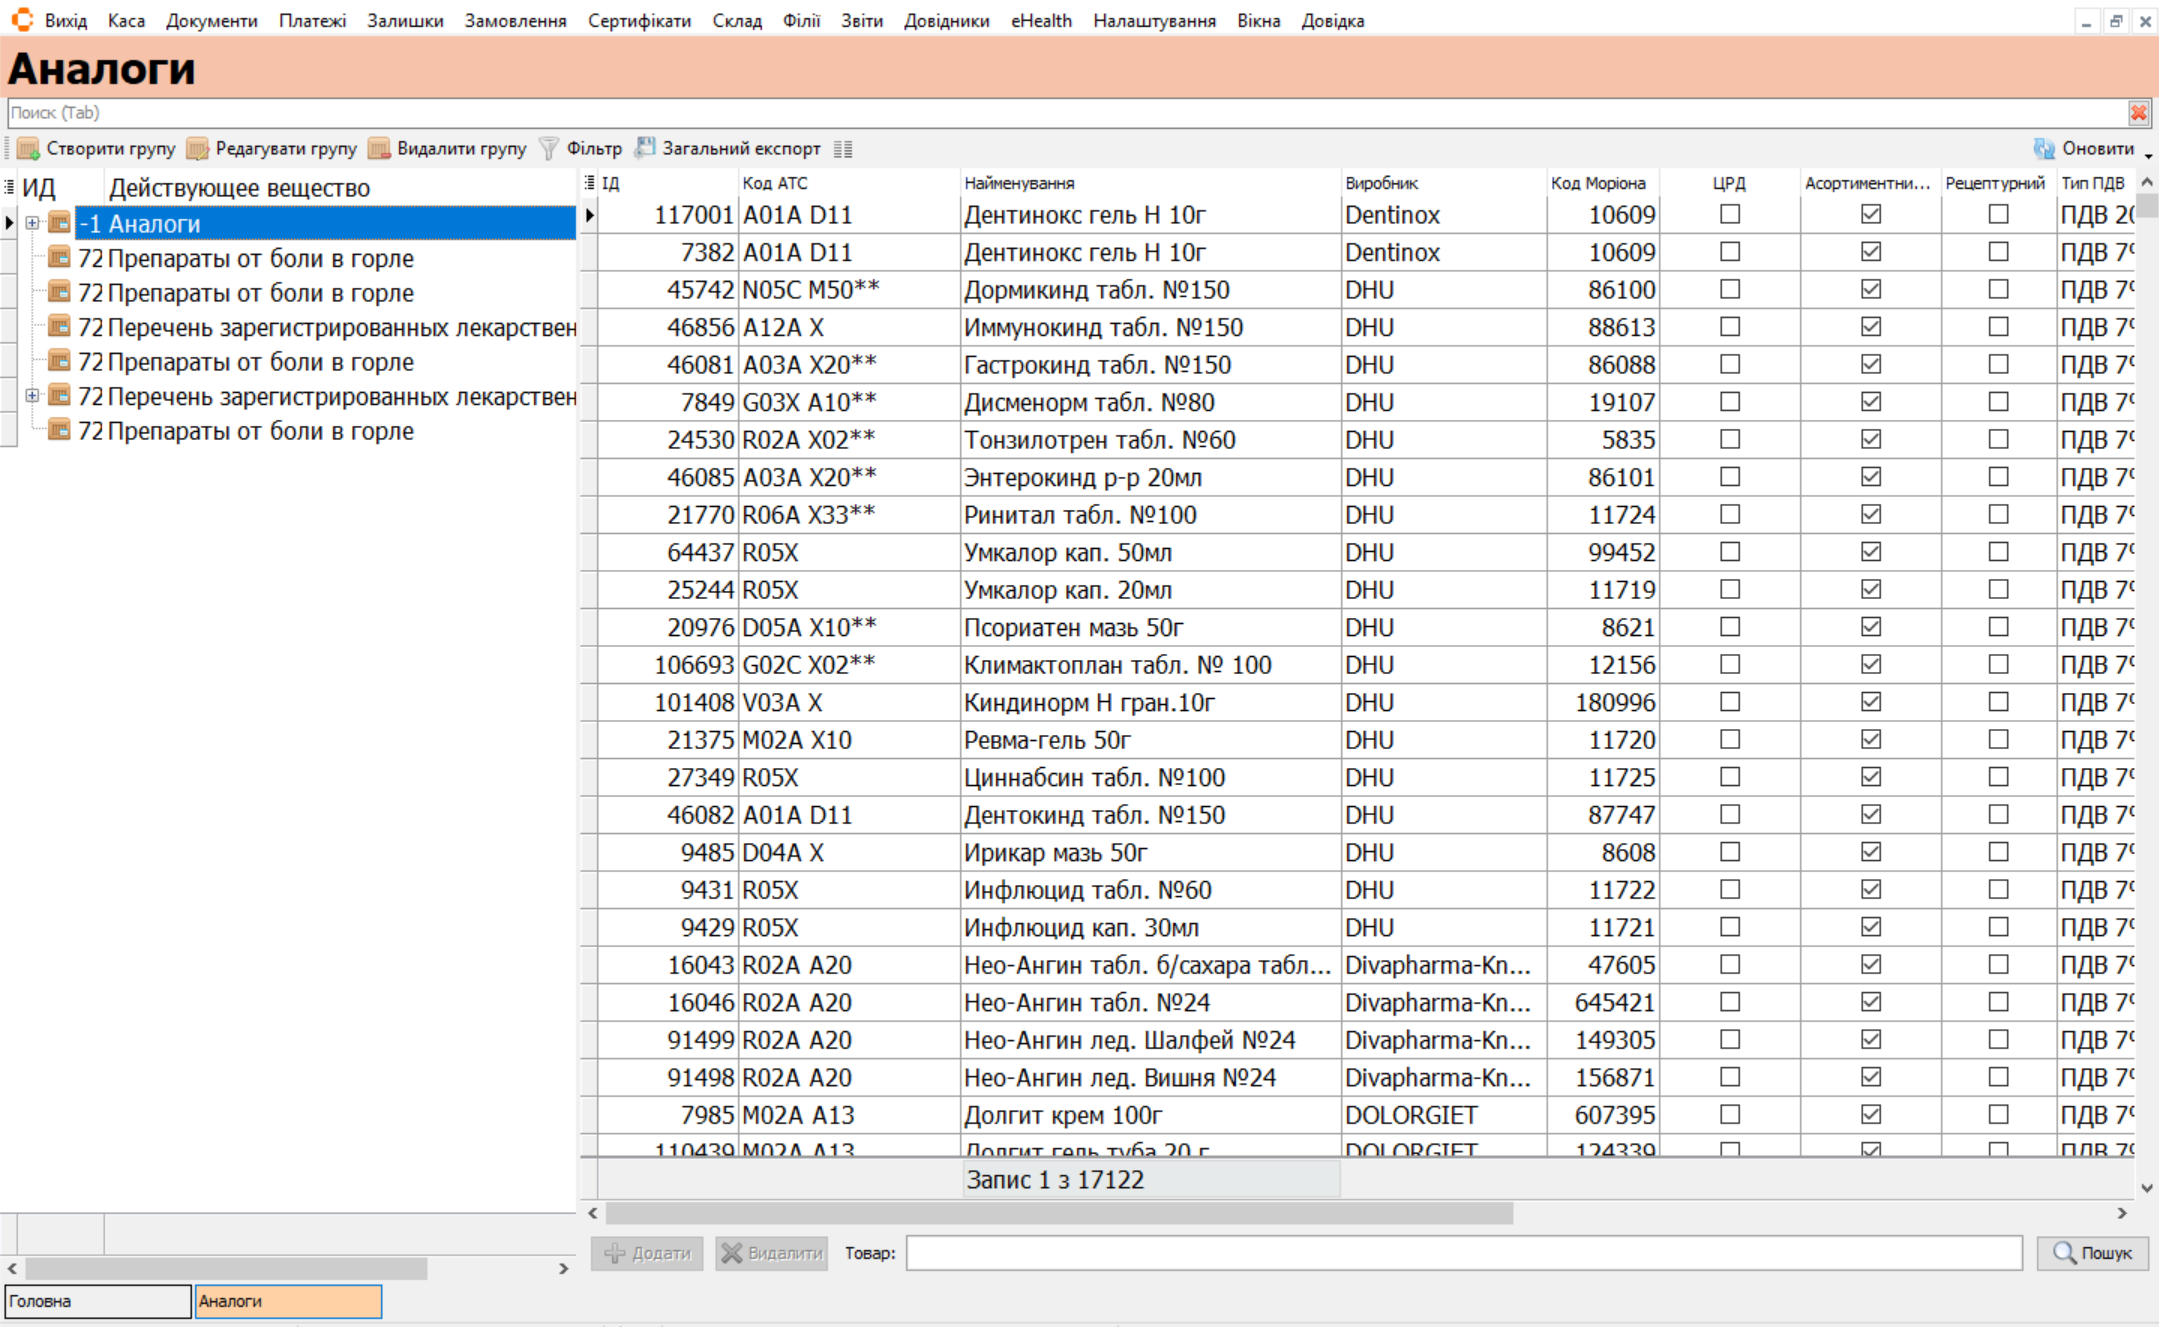
Task: Expand the -1 Аналоги tree node
Action: click(x=32, y=224)
